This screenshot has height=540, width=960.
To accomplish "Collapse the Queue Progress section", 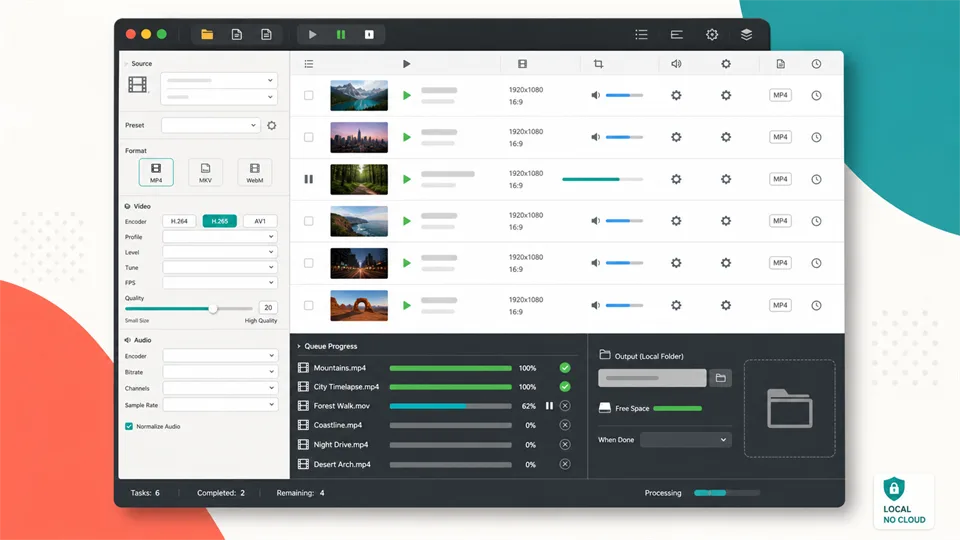I will coord(299,347).
